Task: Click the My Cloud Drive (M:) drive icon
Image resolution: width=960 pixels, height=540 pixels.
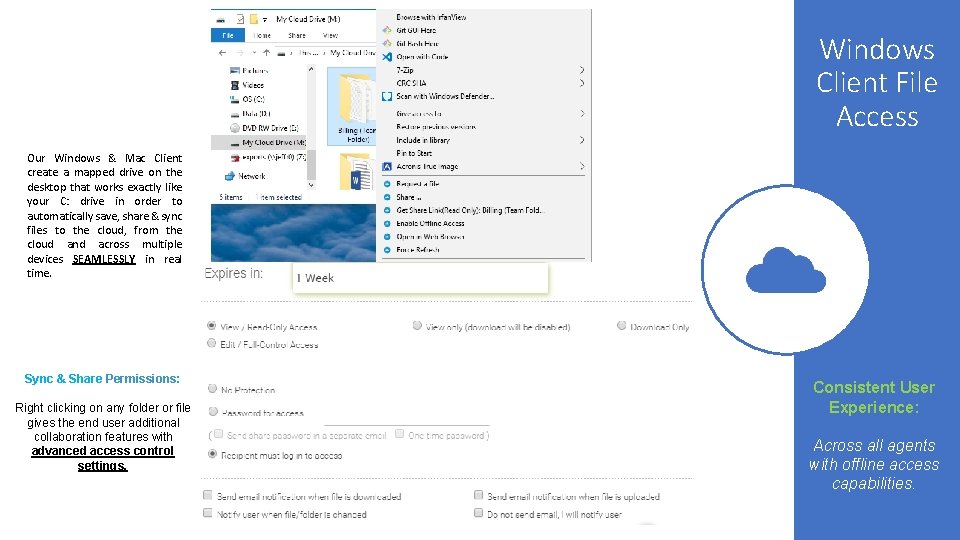Action: point(234,143)
